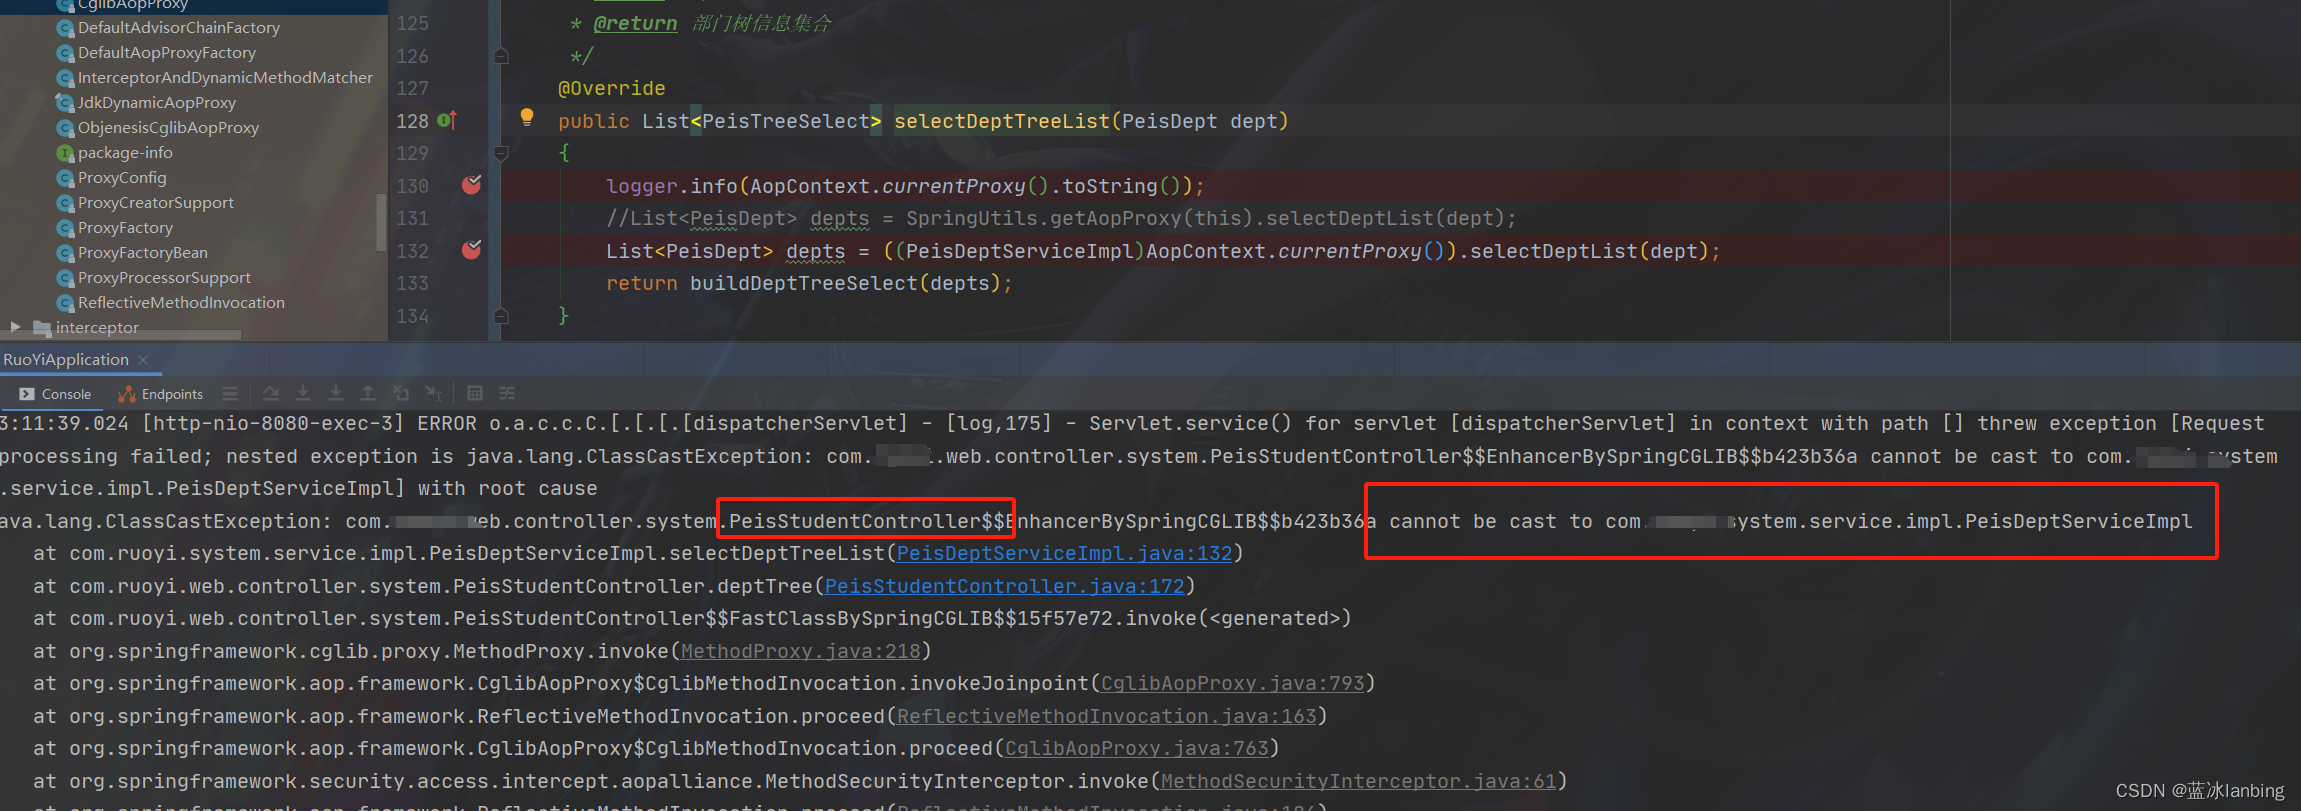
Task: Expand the interceptor package in the tree
Action: pos(15,327)
